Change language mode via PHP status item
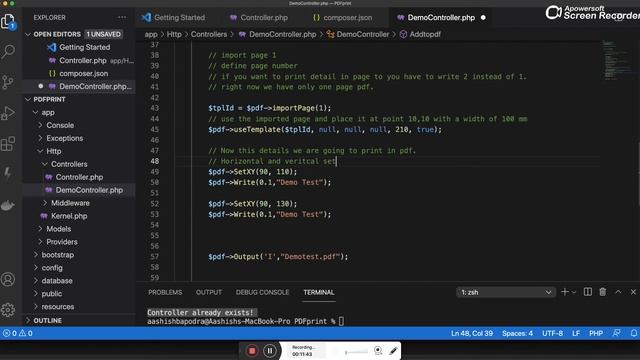 pyautogui.click(x=596, y=333)
